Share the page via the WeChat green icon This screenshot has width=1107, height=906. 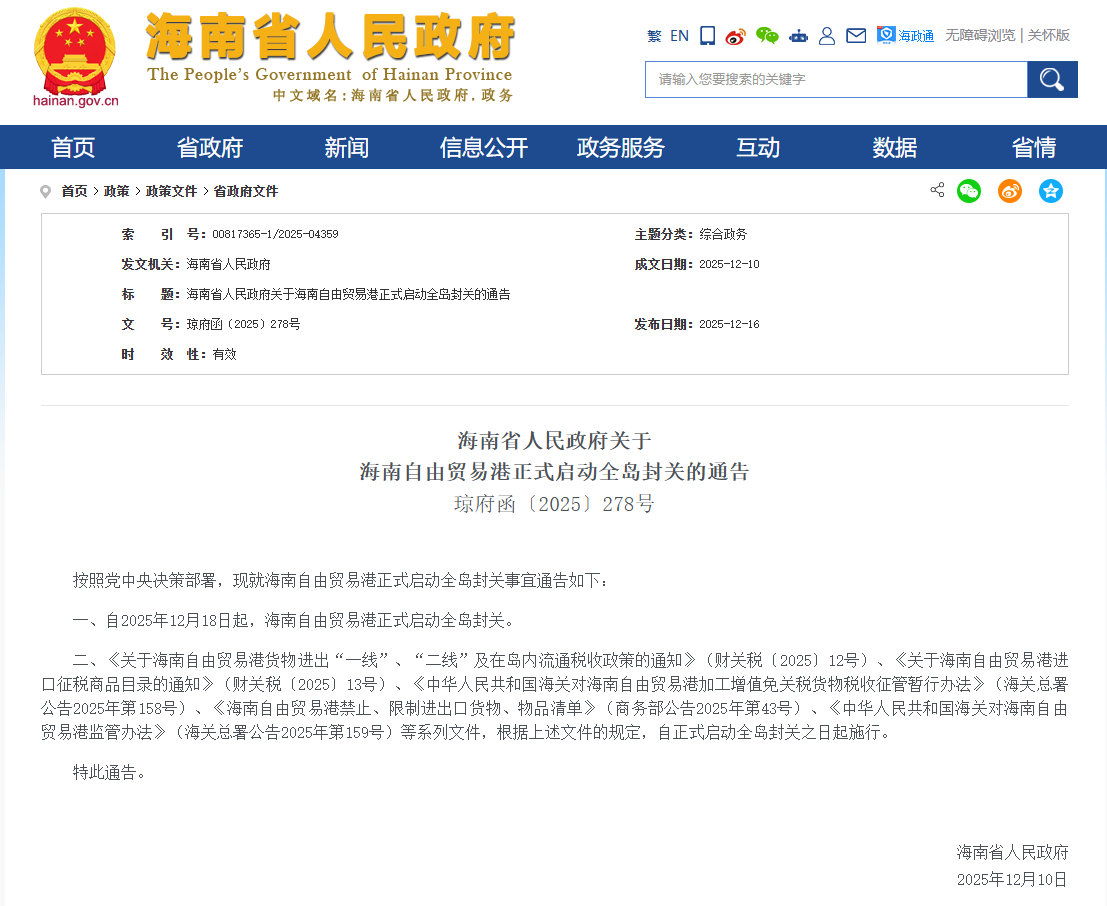[969, 191]
